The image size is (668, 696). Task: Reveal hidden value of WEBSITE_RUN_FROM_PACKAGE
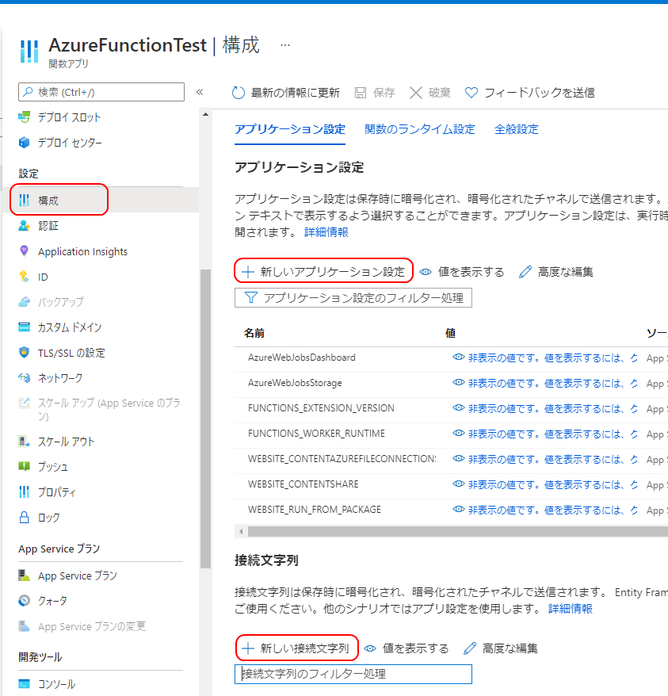(x=545, y=510)
